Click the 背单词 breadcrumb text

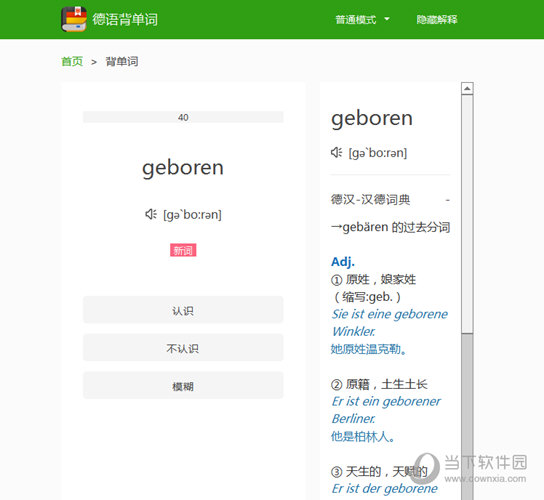click(122, 62)
